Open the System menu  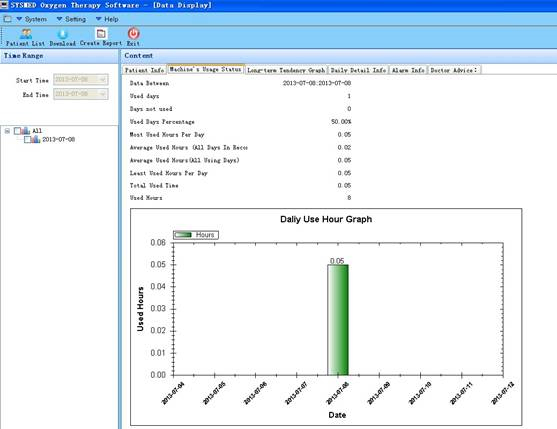[31, 19]
